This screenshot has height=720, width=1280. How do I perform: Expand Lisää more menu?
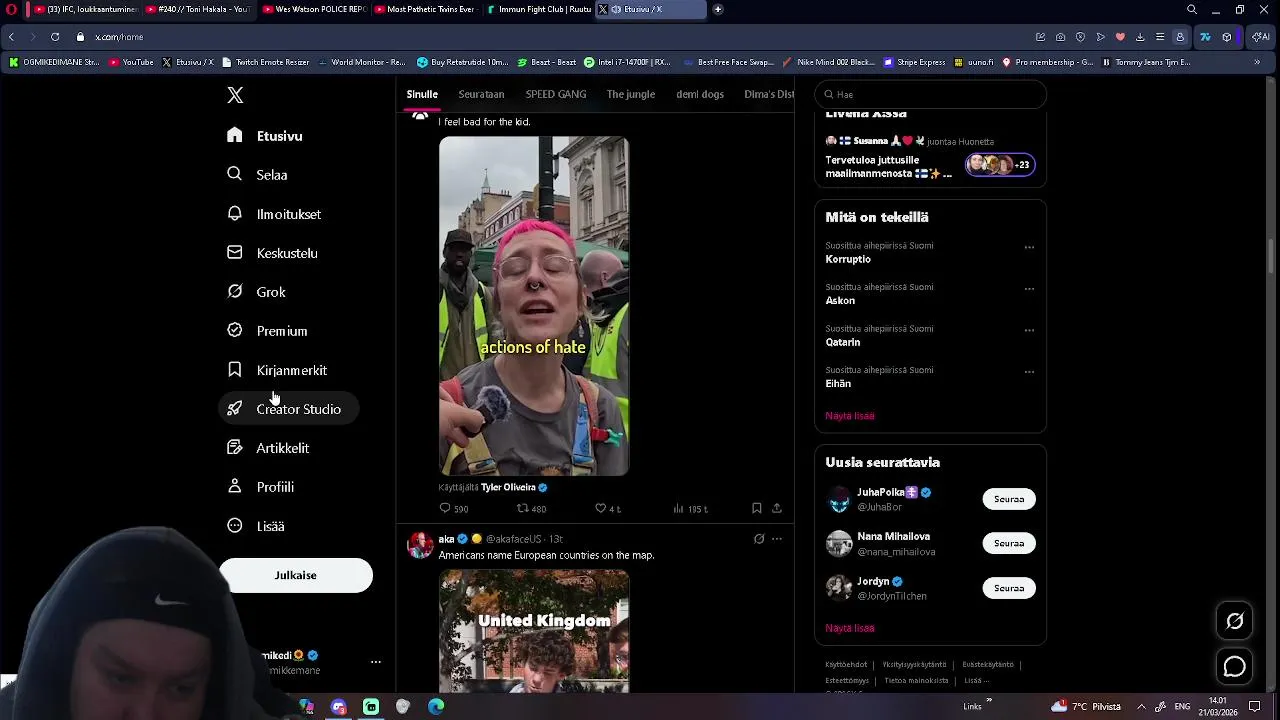(x=256, y=526)
